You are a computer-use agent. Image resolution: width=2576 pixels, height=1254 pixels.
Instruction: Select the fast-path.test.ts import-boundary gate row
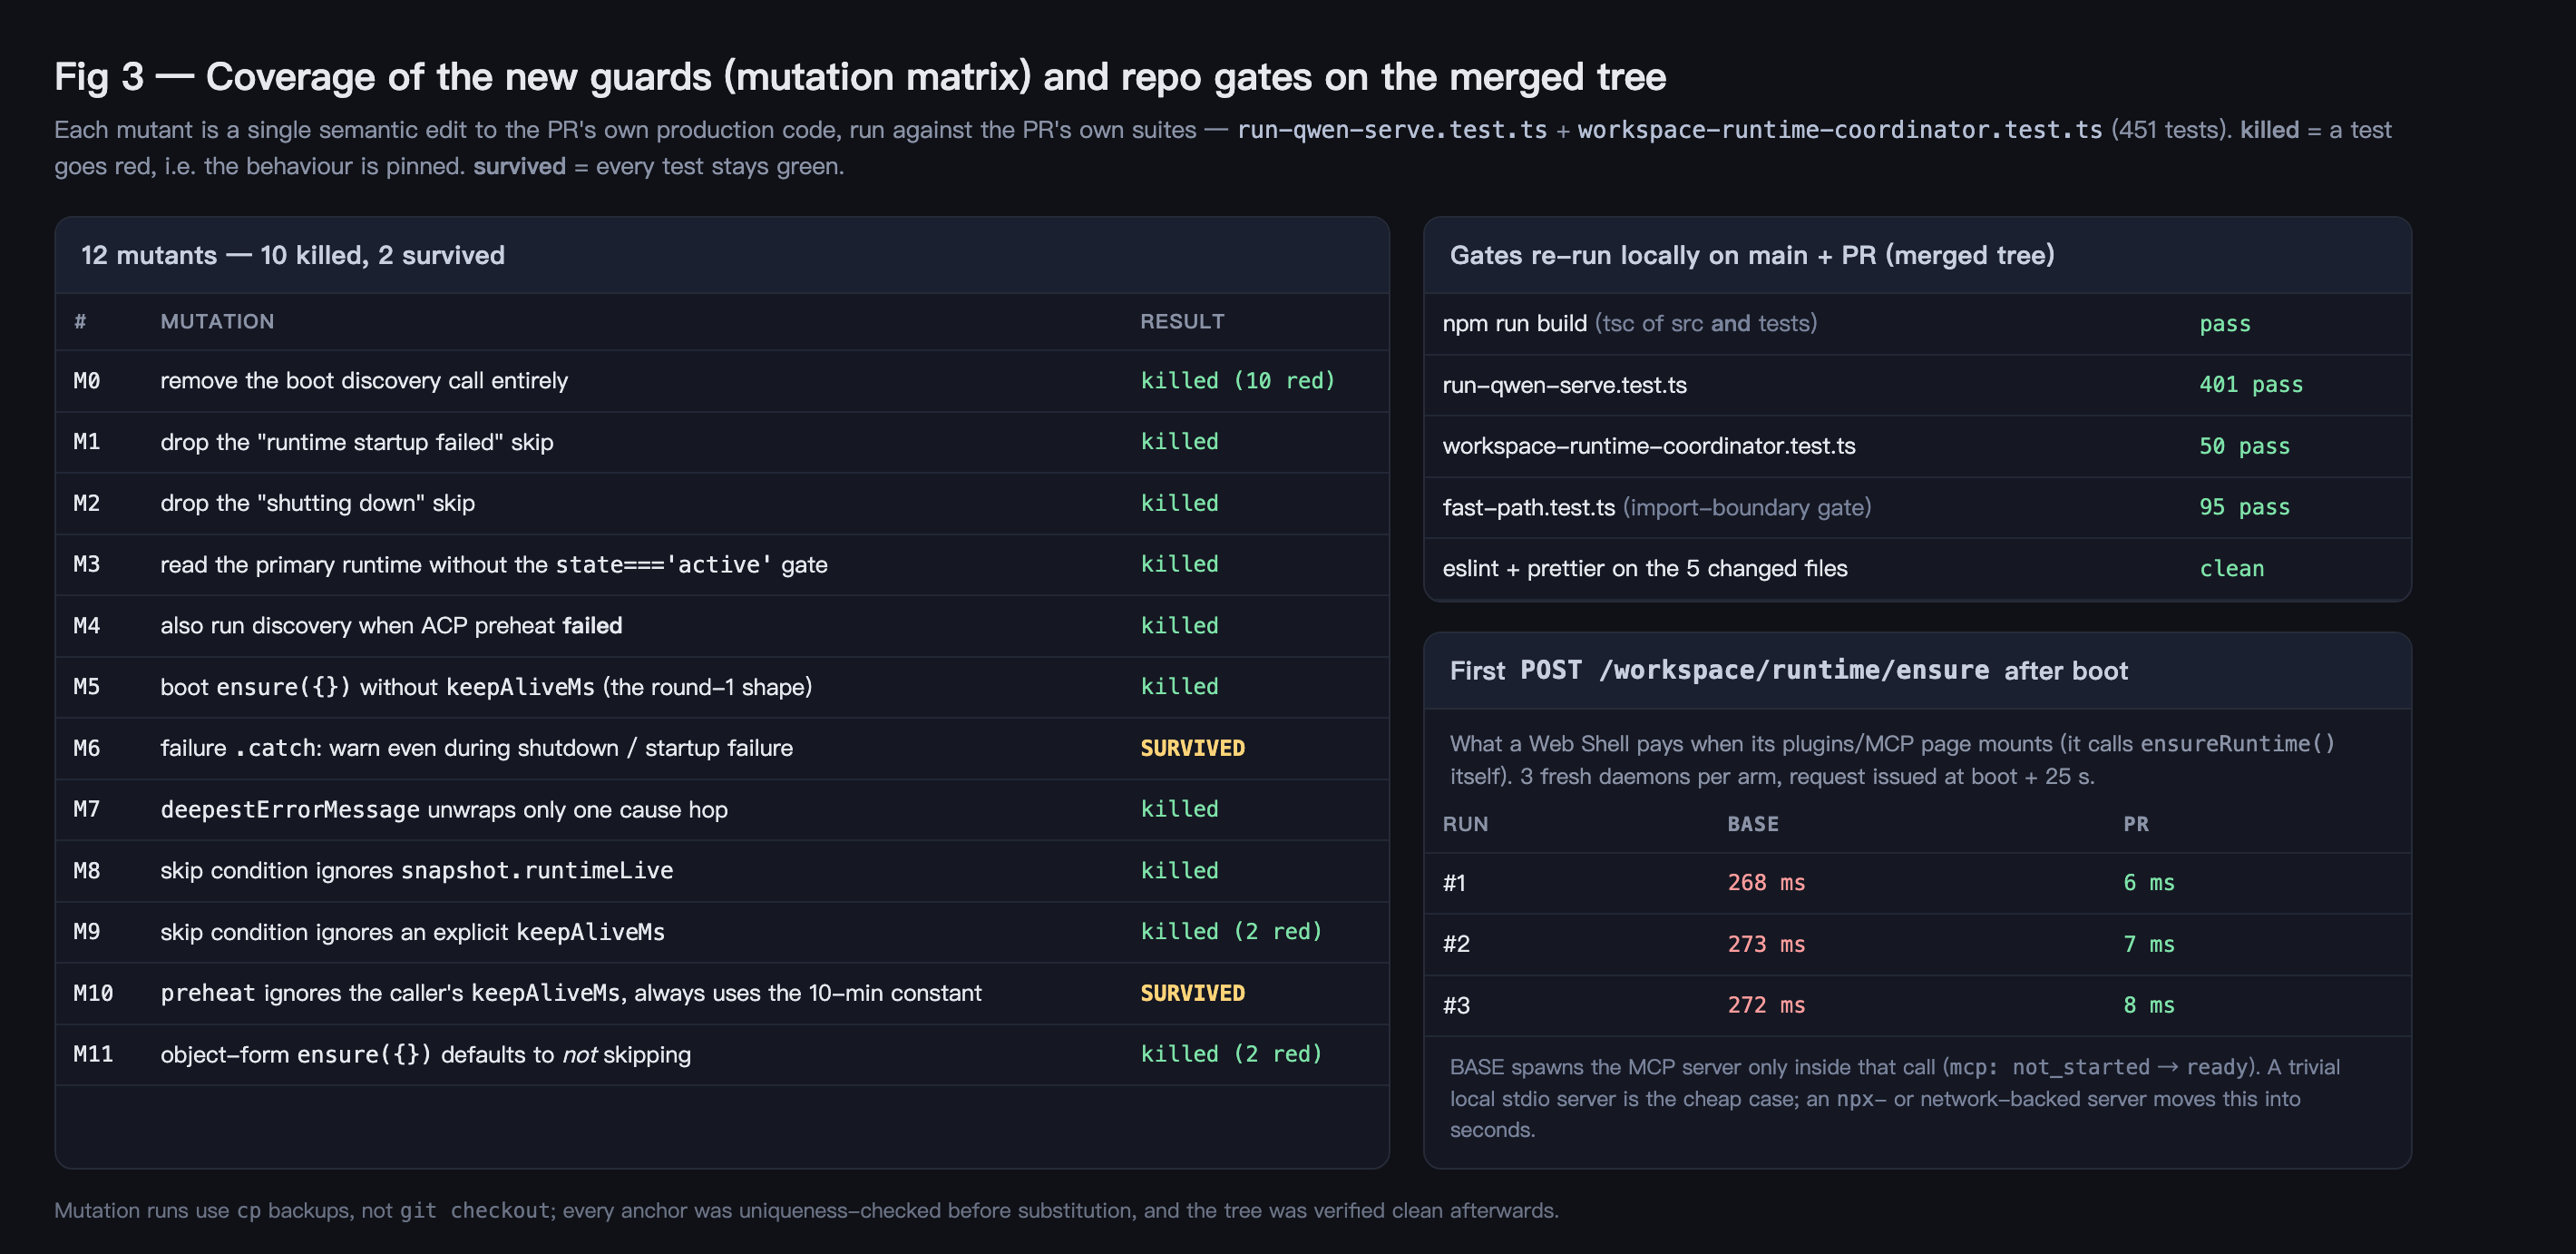click(x=1917, y=507)
